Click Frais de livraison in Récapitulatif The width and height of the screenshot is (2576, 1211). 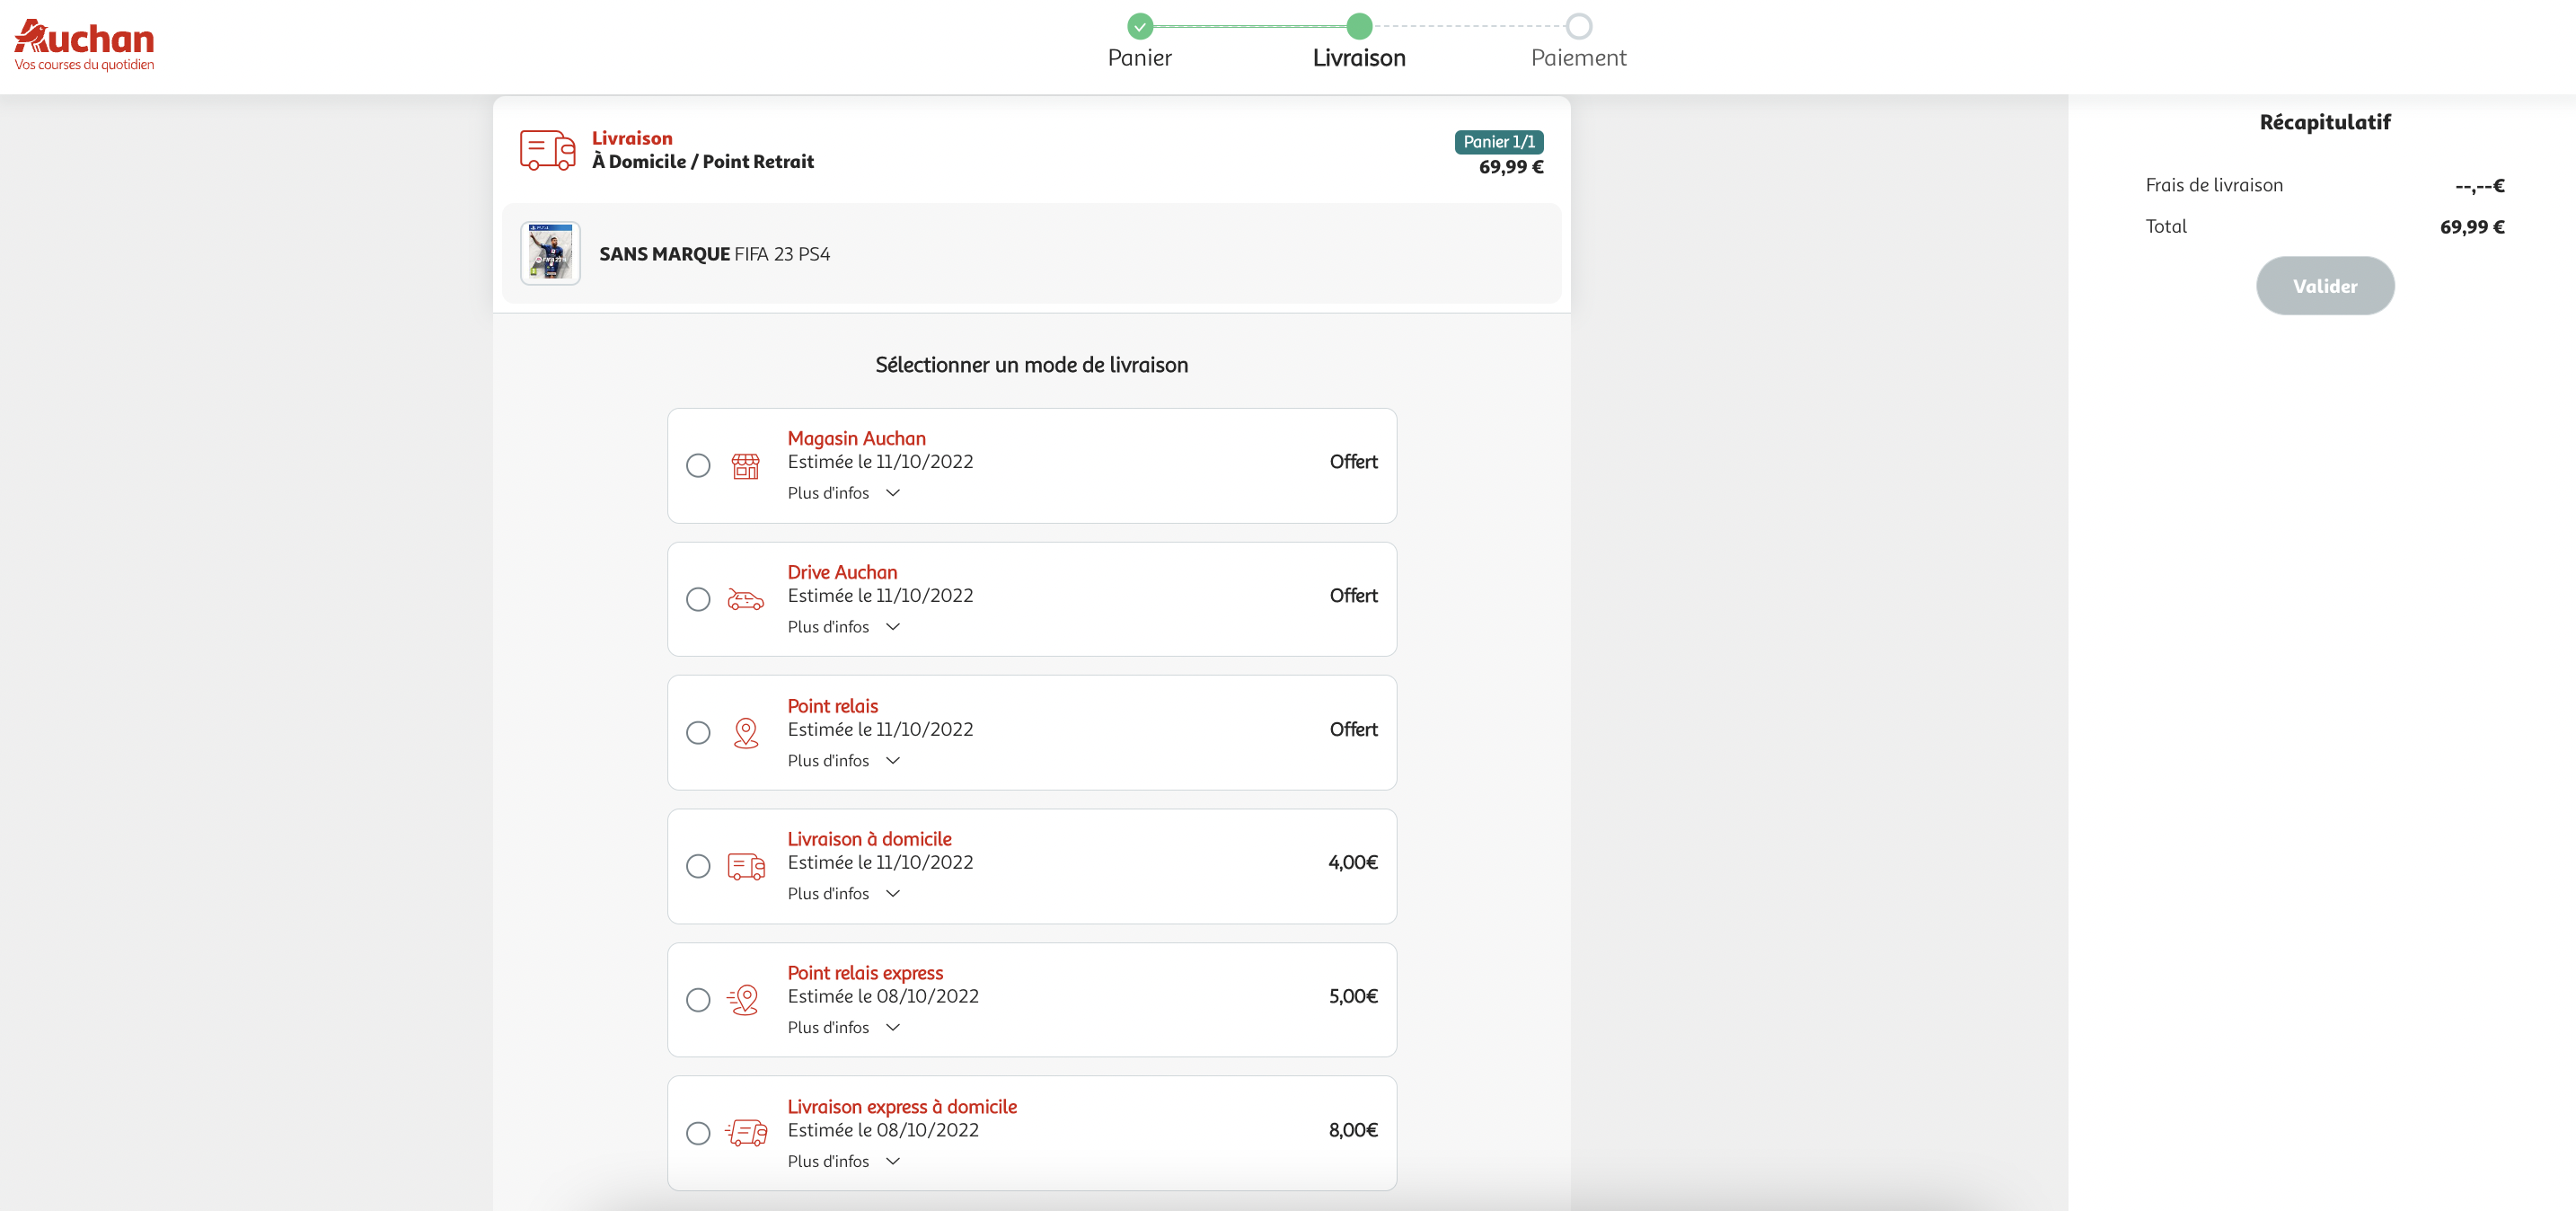coord(2214,185)
